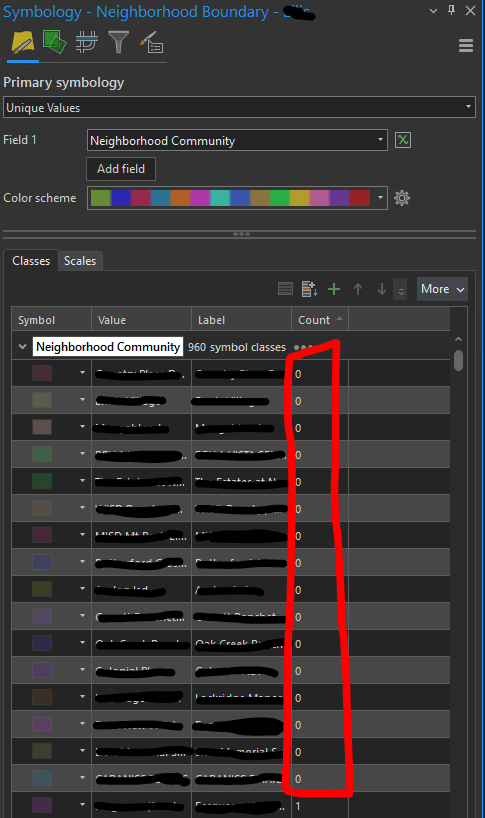Click the Add field button

pyautogui.click(x=121, y=169)
